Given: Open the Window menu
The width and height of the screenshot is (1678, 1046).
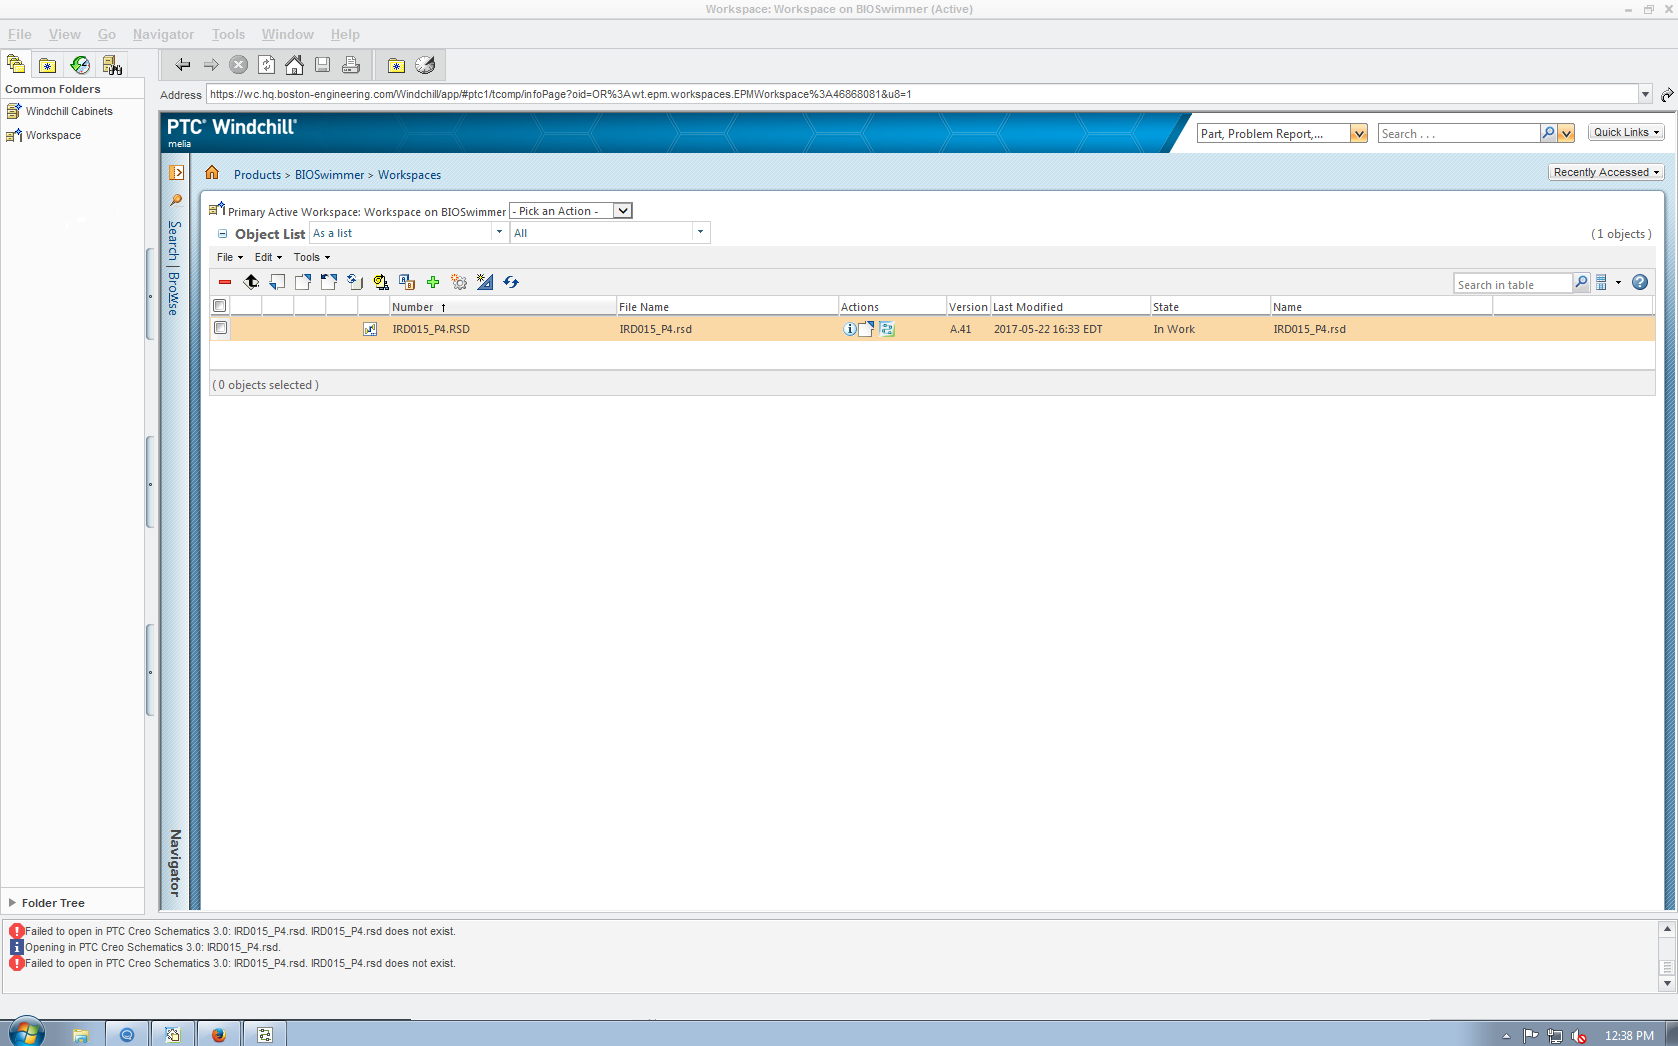Looking at the screenshot, I should 288,34.
